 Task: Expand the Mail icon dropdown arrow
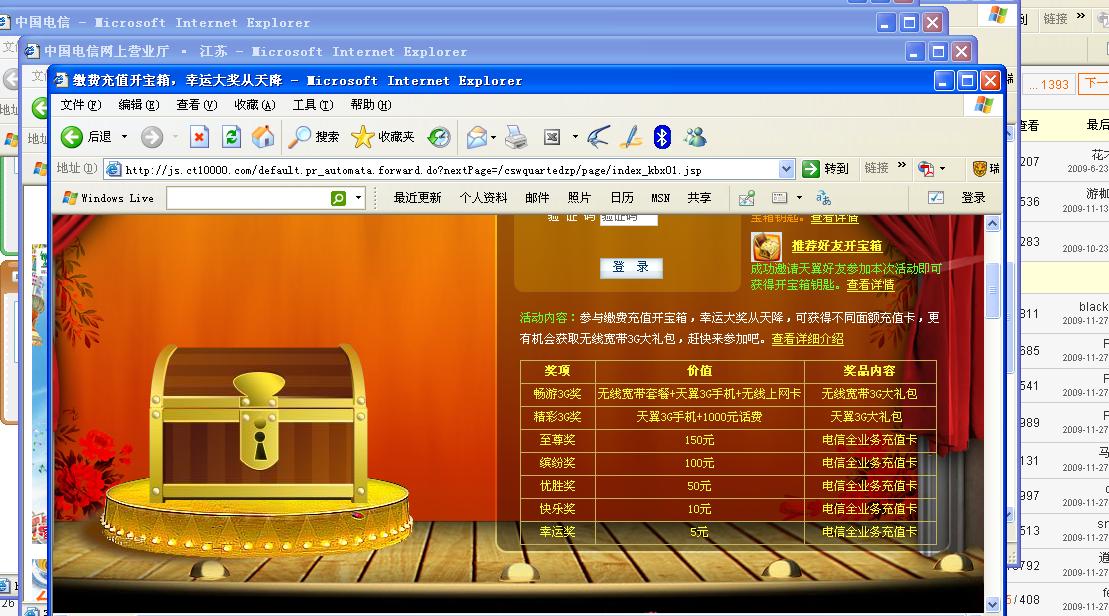click(494, 137)
